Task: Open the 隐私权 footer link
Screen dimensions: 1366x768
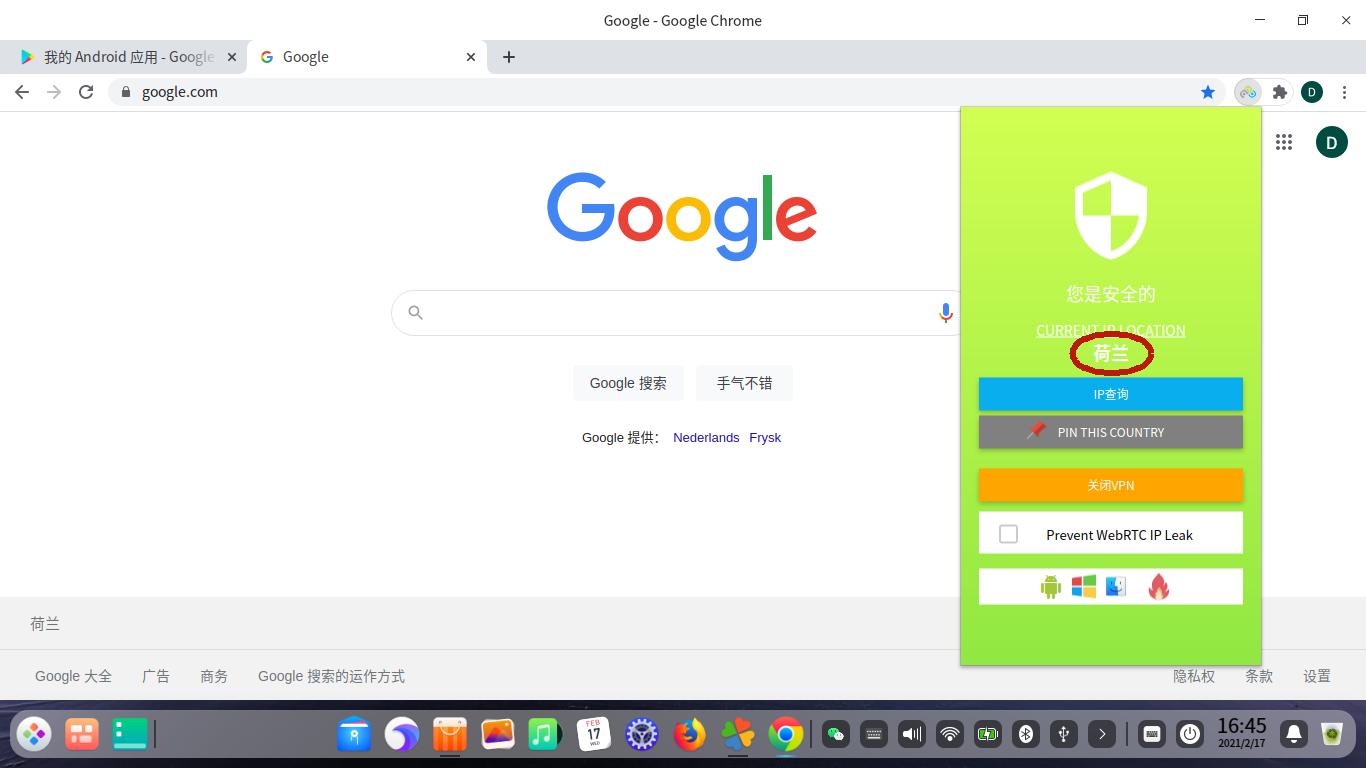Action: pyautogui.click(x=1194, y=676)
